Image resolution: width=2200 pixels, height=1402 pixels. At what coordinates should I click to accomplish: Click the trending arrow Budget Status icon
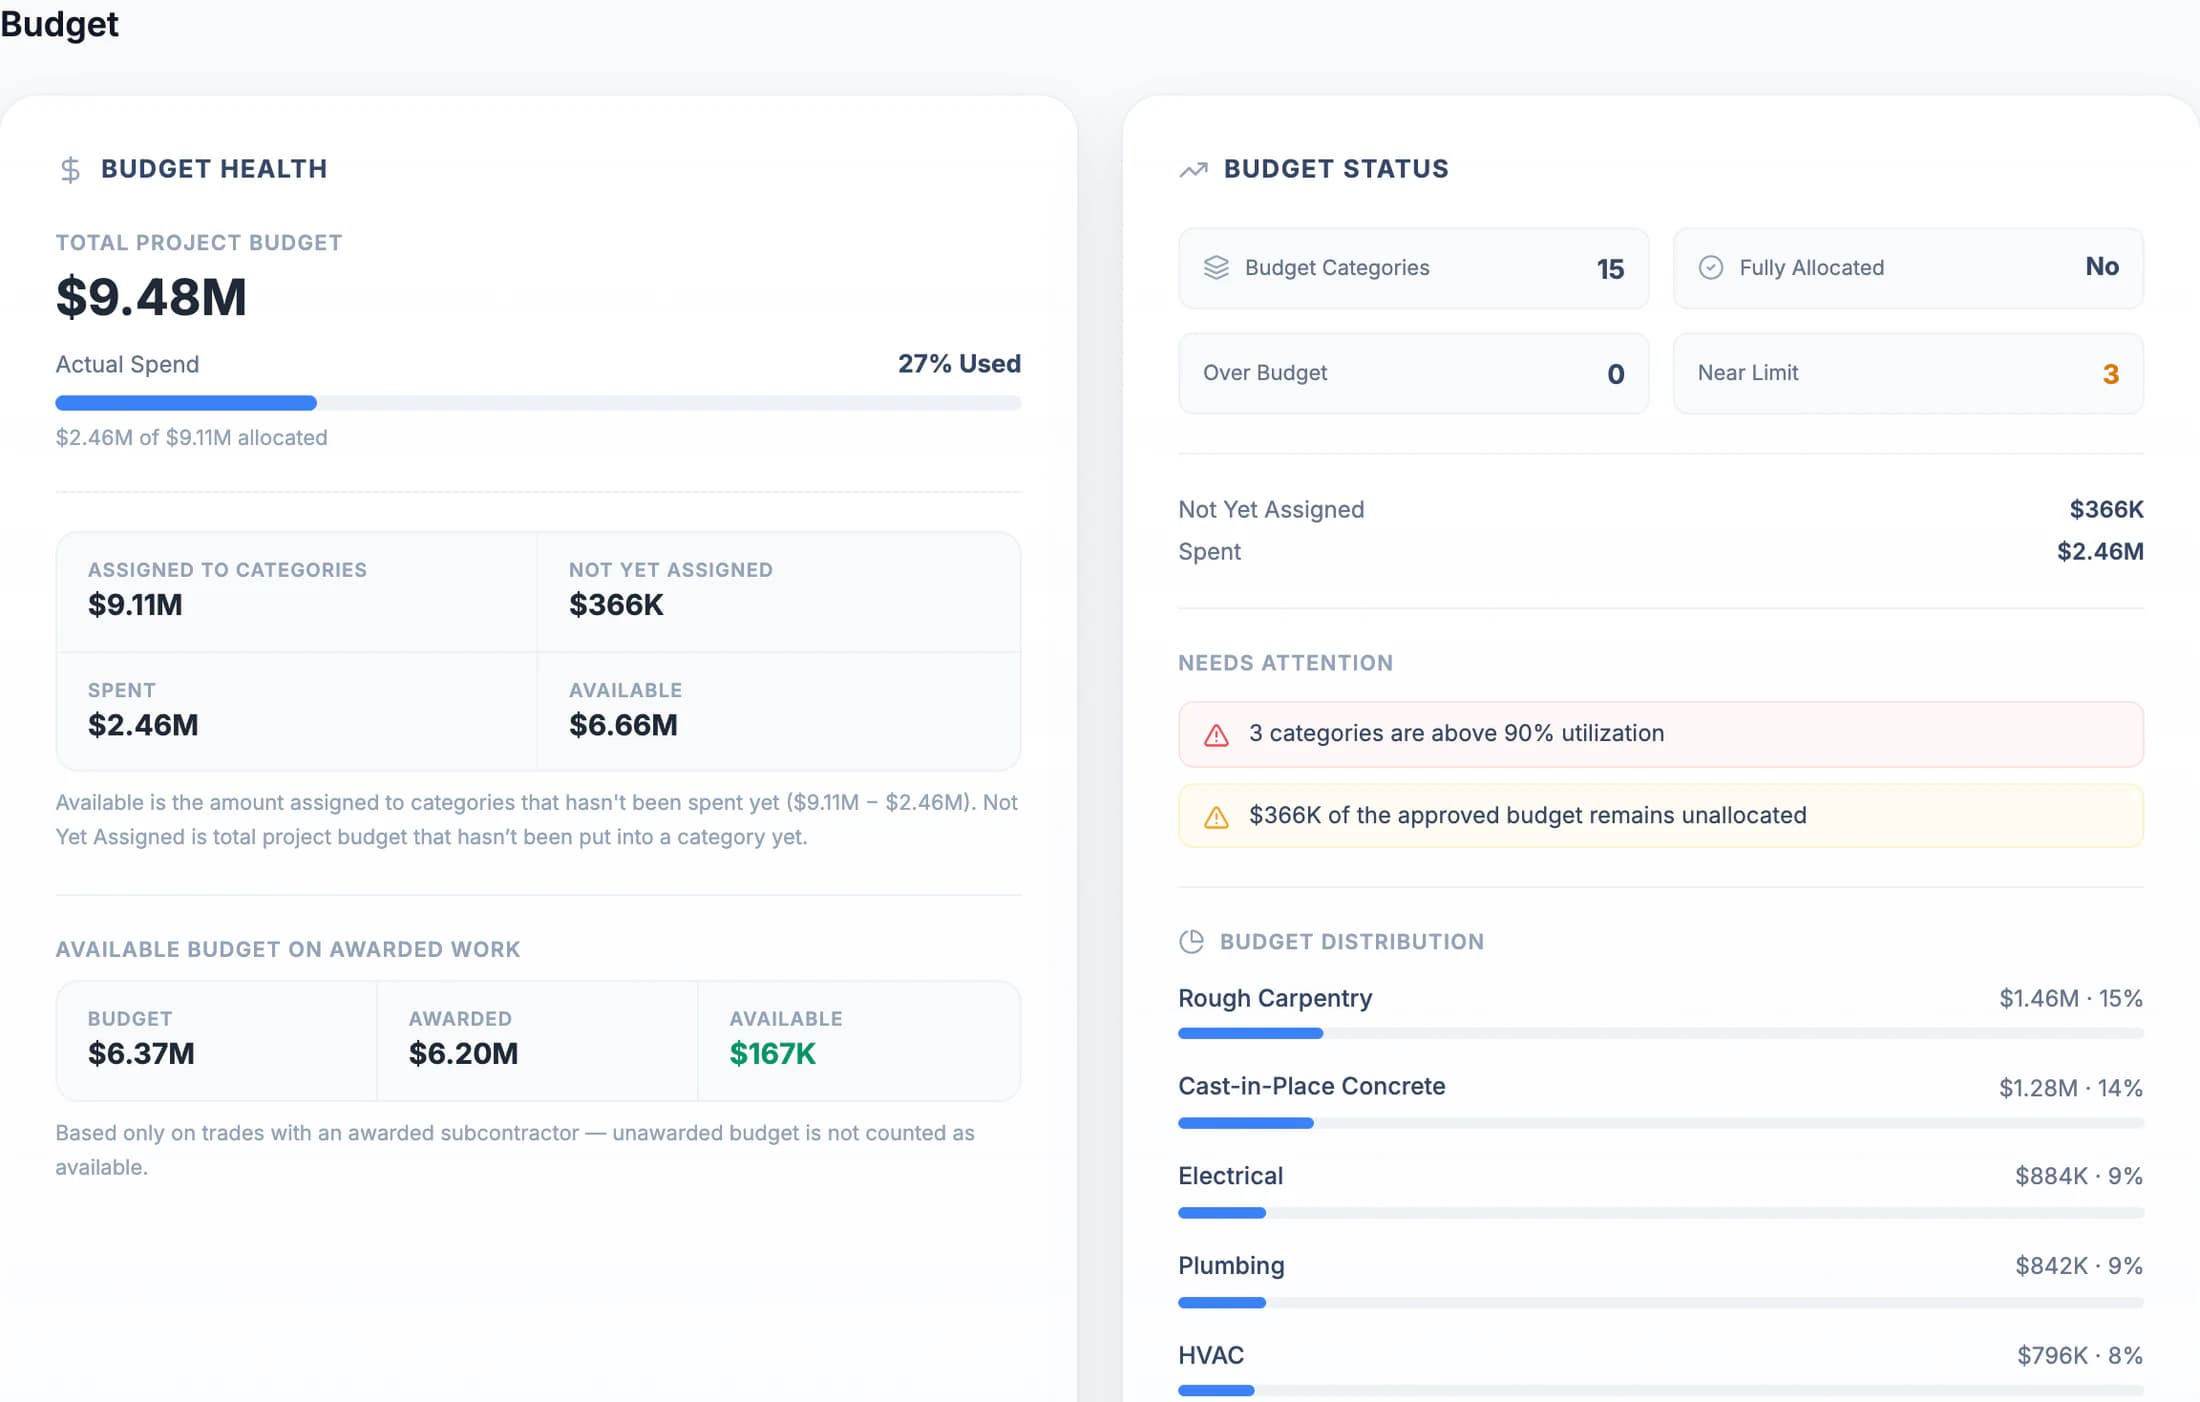[1193, 169]
